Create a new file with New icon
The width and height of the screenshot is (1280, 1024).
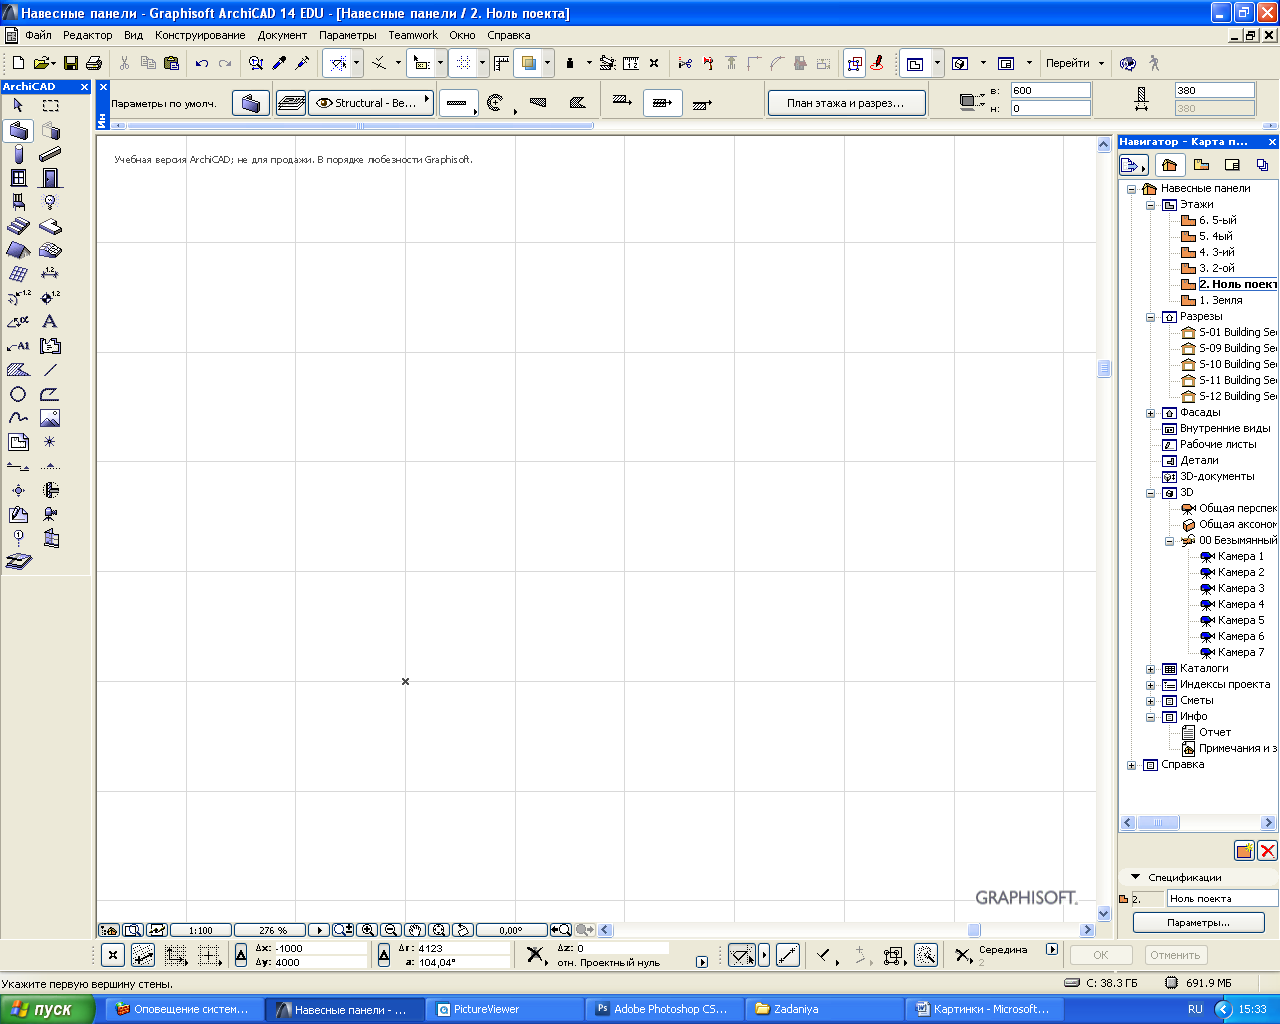(18, 63)
